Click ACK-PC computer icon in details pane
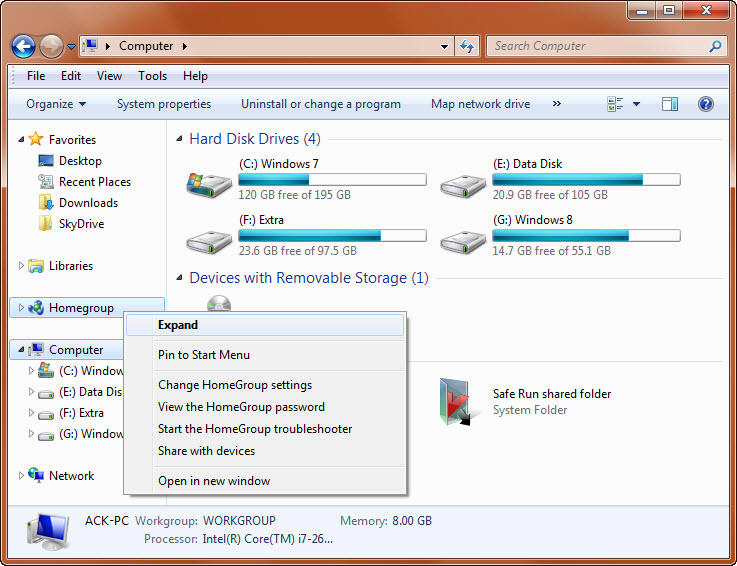 click(x=48, y=531)
